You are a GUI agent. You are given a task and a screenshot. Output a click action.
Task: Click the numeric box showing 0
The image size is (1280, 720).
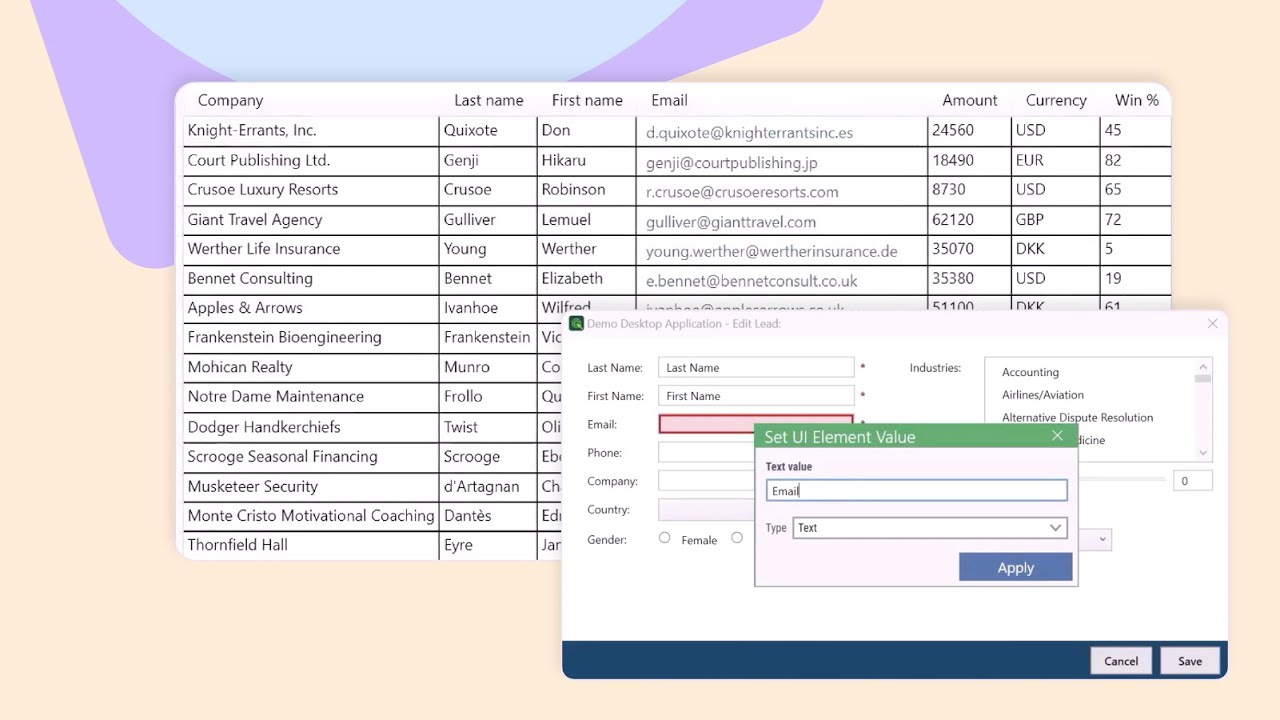[x=1192, y=481]
